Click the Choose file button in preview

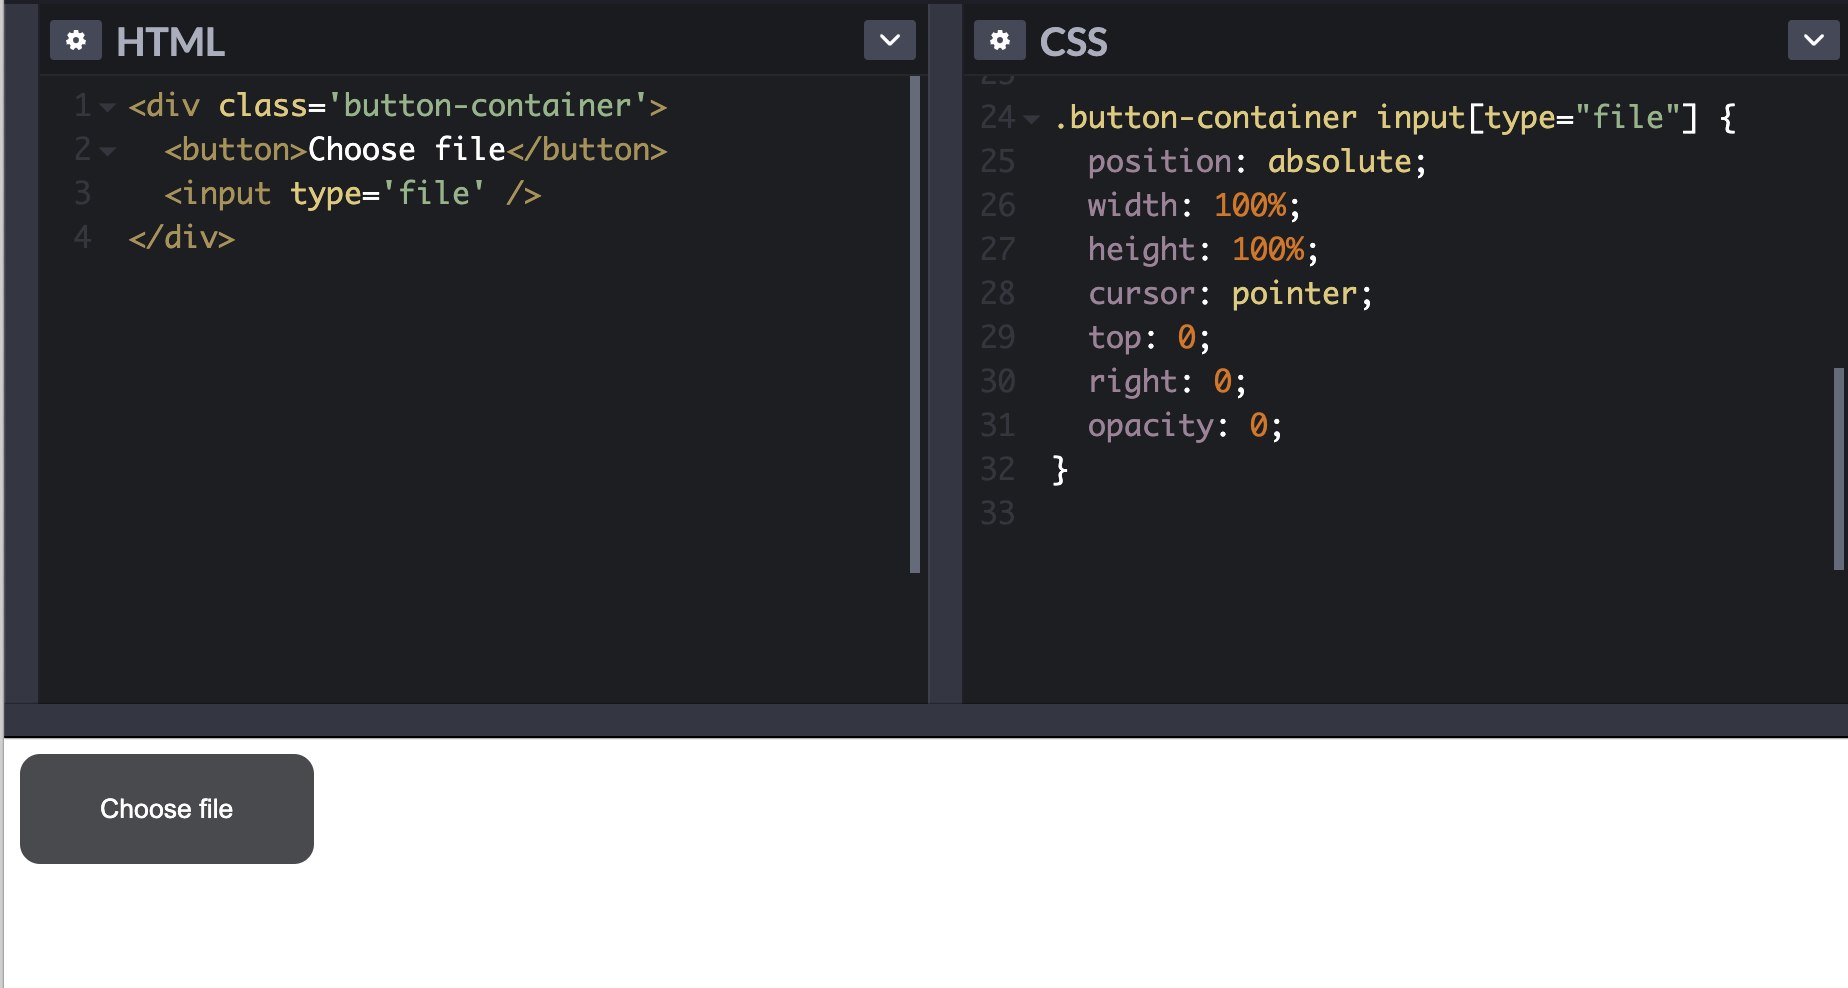(166, 808)
